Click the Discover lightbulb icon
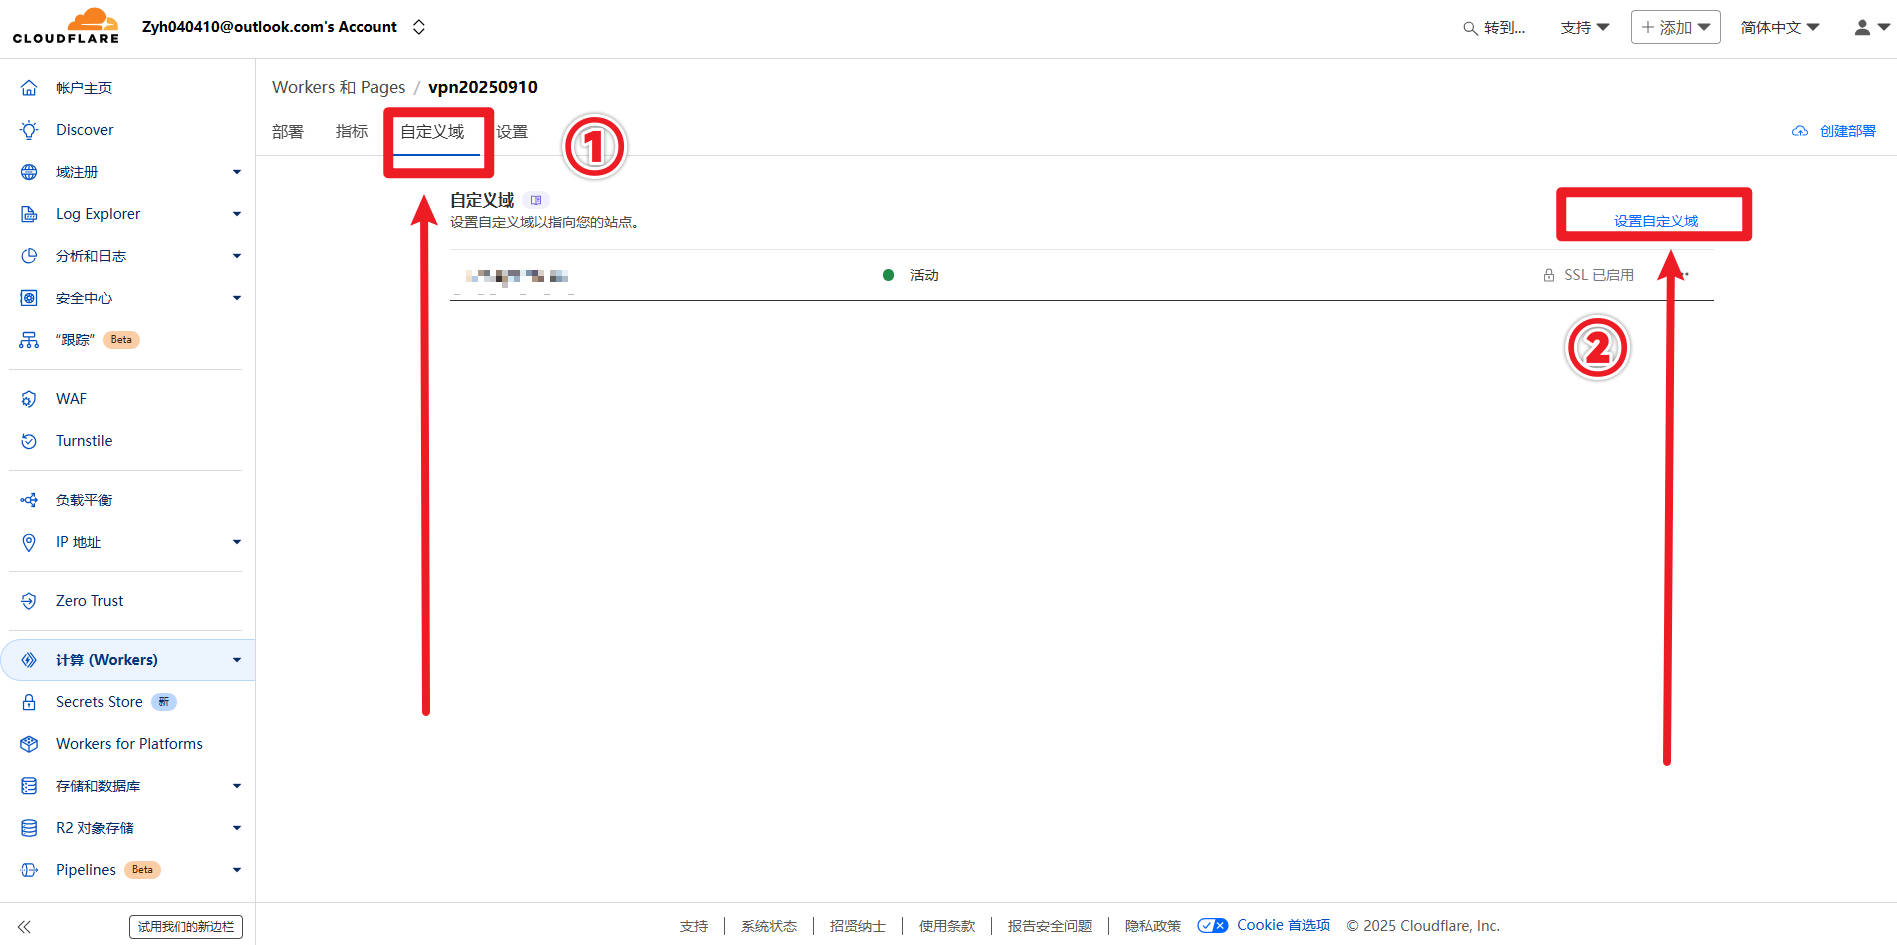 [29, 130]
